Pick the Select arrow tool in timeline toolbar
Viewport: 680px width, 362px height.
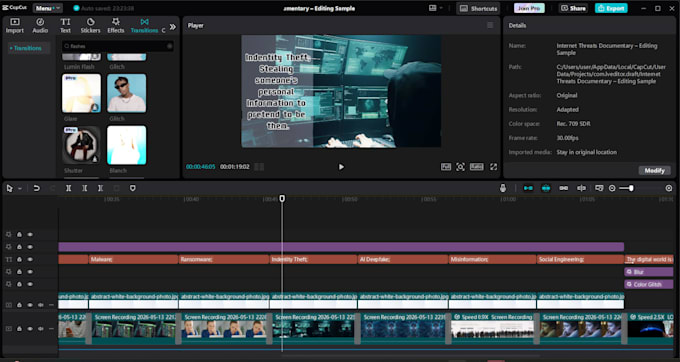click(10, 188)
